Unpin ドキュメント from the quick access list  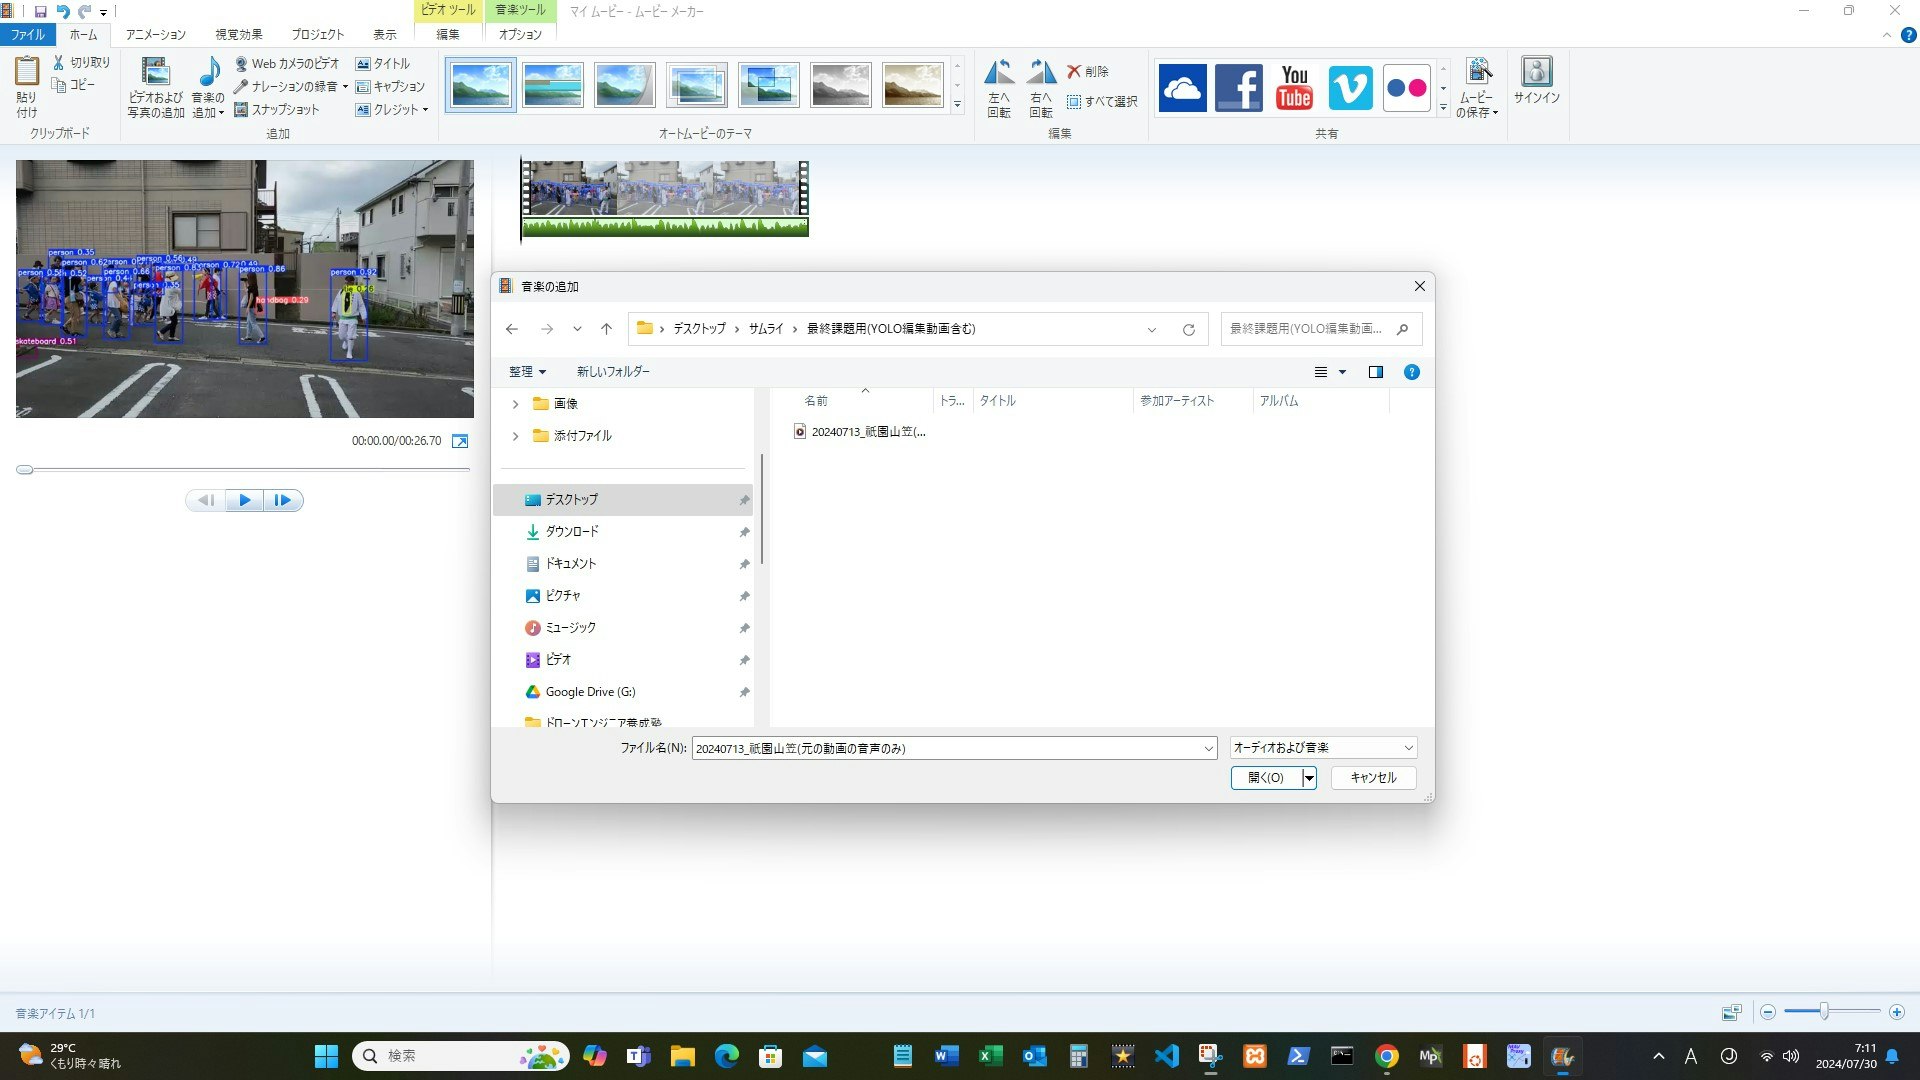click(x=744, y=564)
